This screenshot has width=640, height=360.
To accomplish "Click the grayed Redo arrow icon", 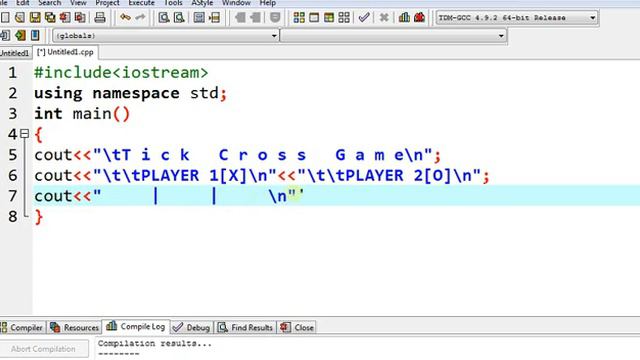I will pos(140,18).
